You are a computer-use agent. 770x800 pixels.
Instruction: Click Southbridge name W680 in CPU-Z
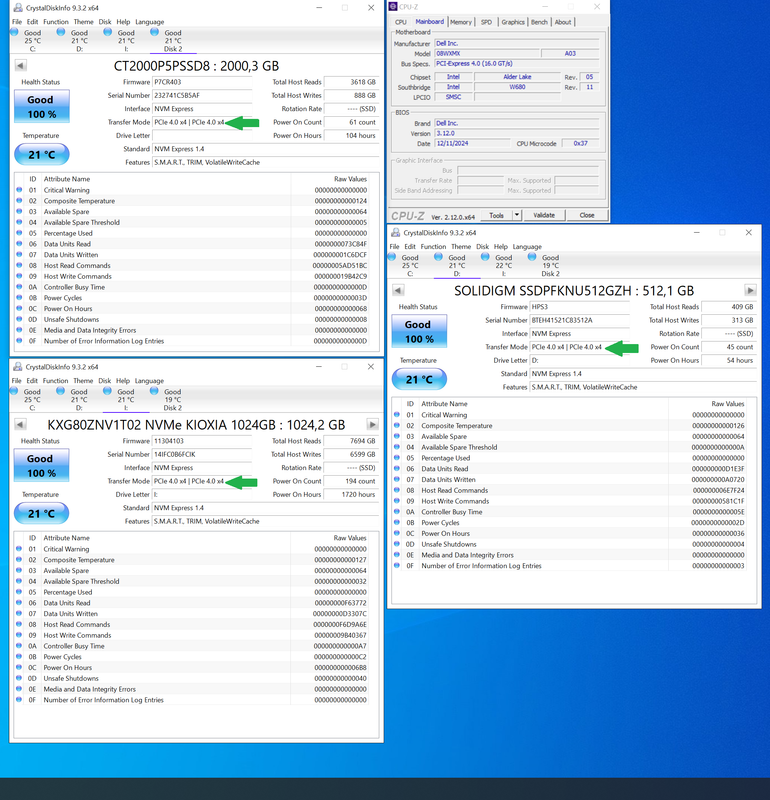point(517,87)
